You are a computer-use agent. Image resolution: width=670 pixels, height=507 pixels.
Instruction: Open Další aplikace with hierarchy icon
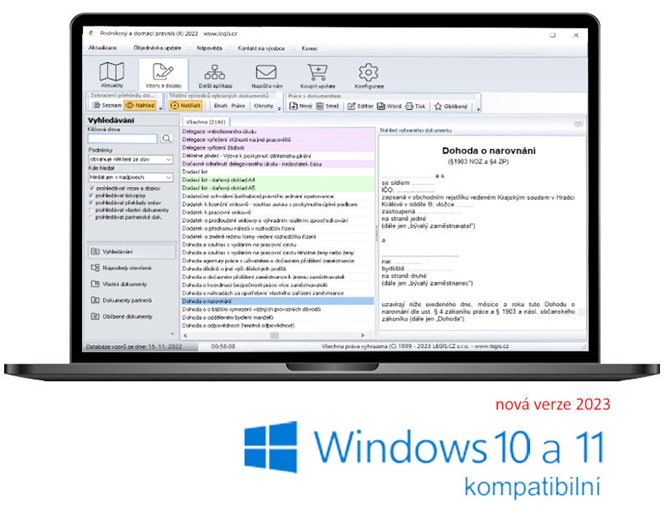pos(215,75)
